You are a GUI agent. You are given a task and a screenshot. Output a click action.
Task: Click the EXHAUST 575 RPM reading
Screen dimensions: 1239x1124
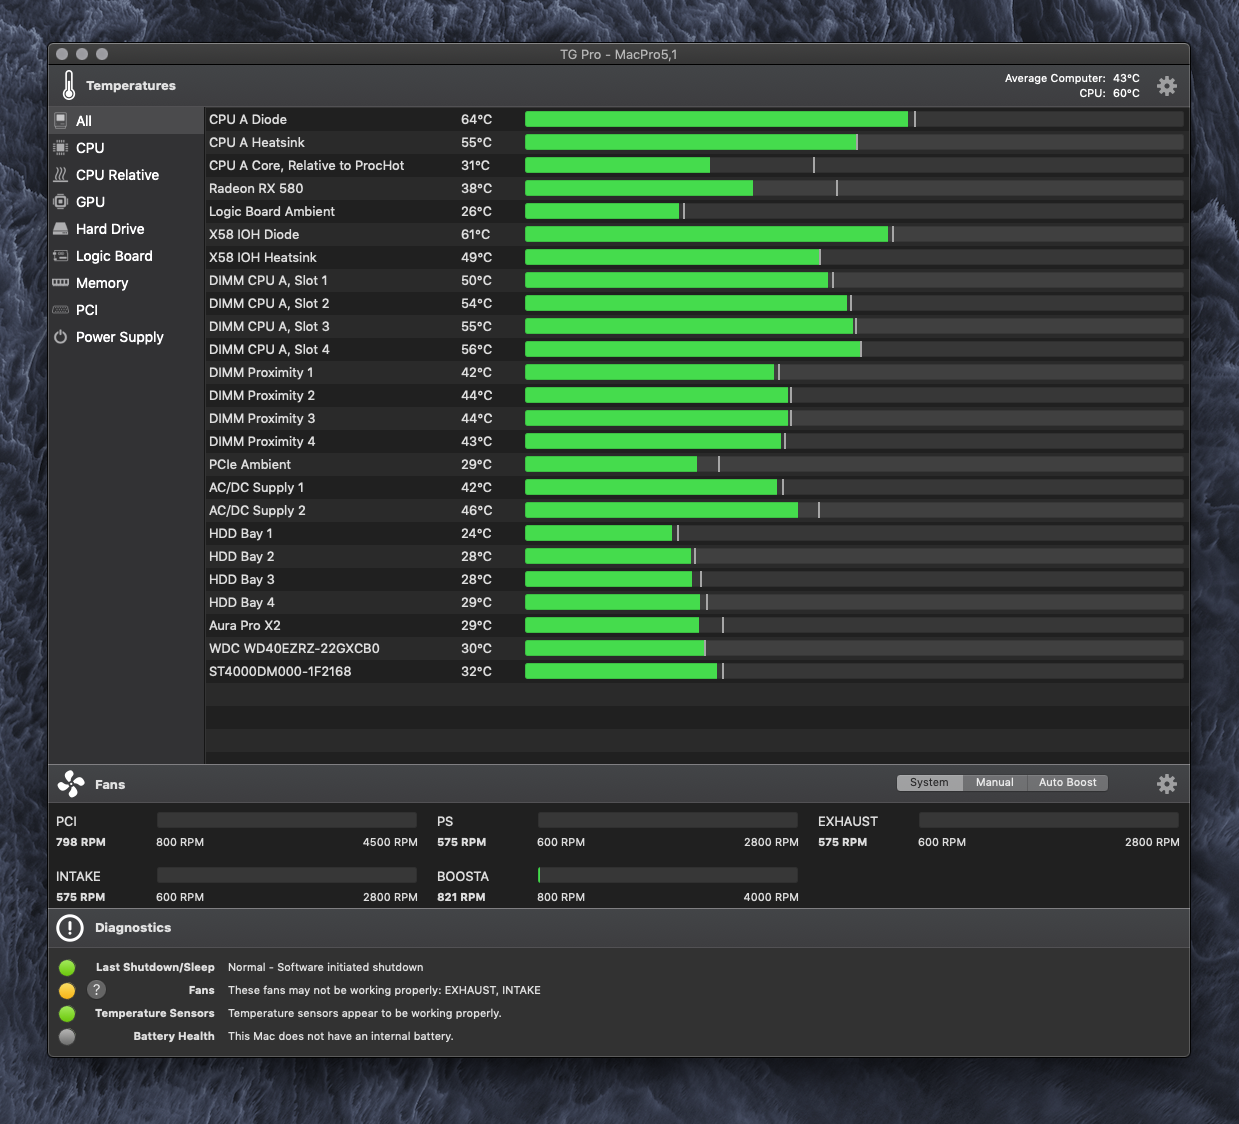(x=842, y=842)
